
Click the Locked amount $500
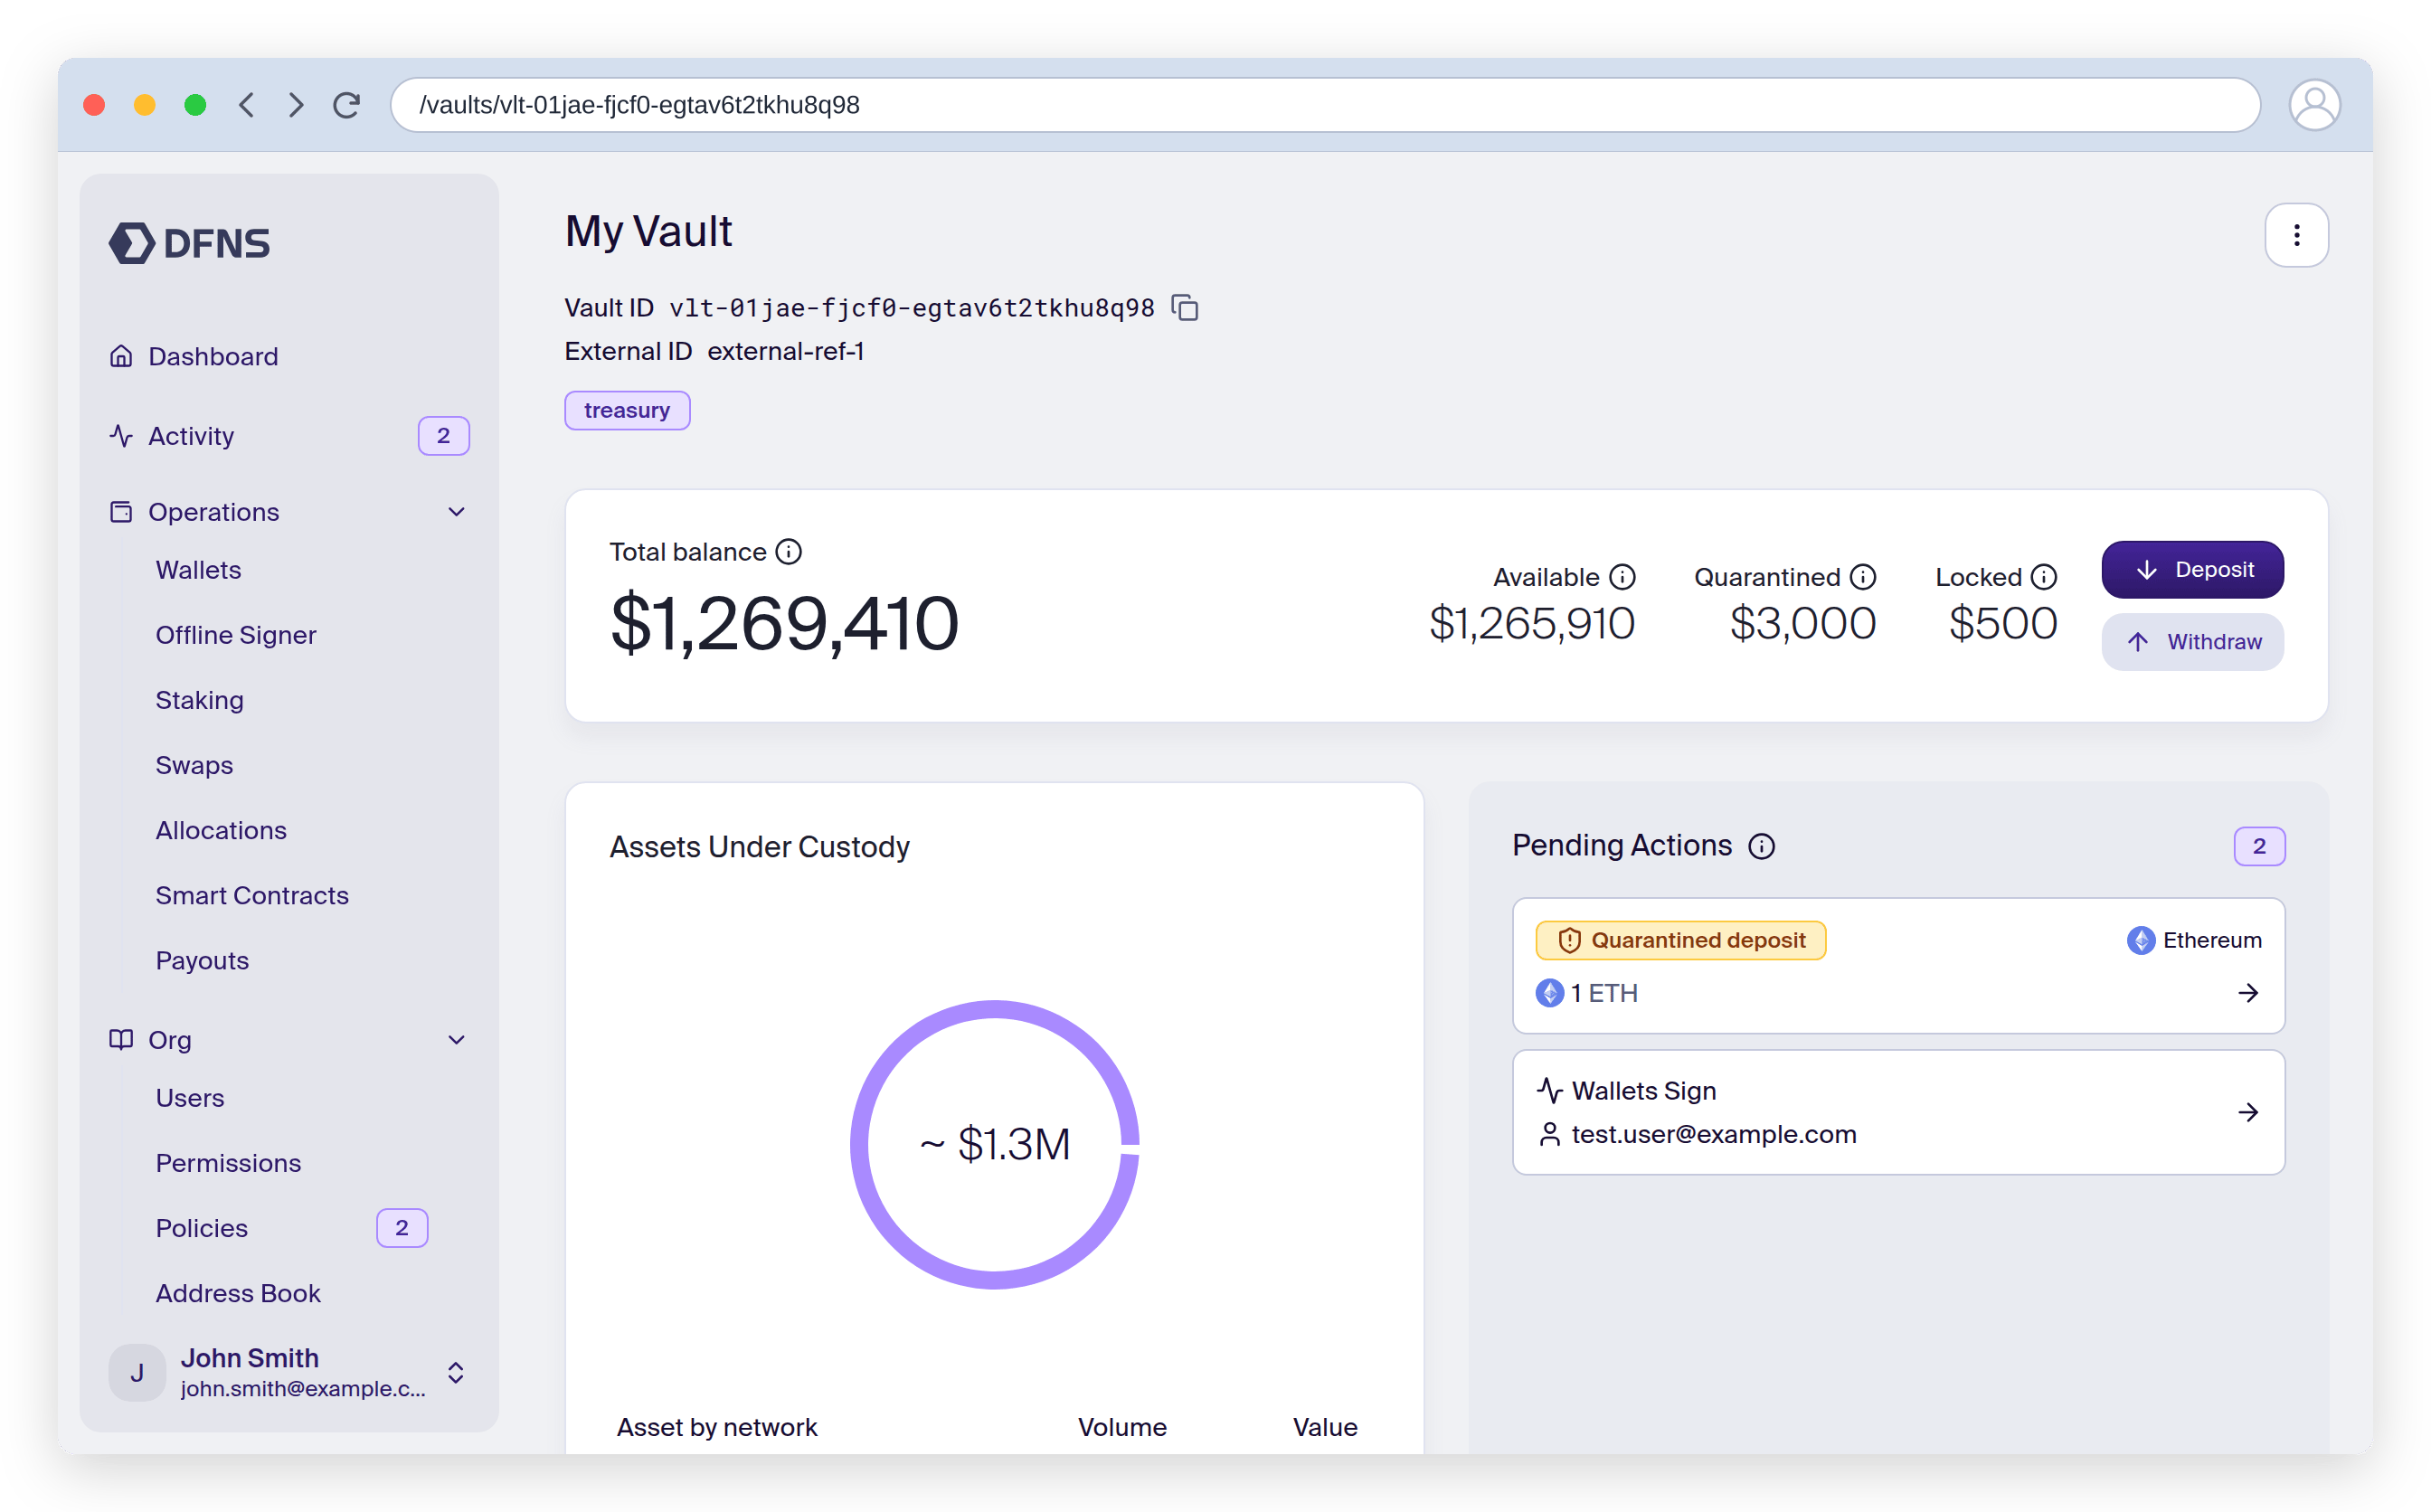[2002, 623]
